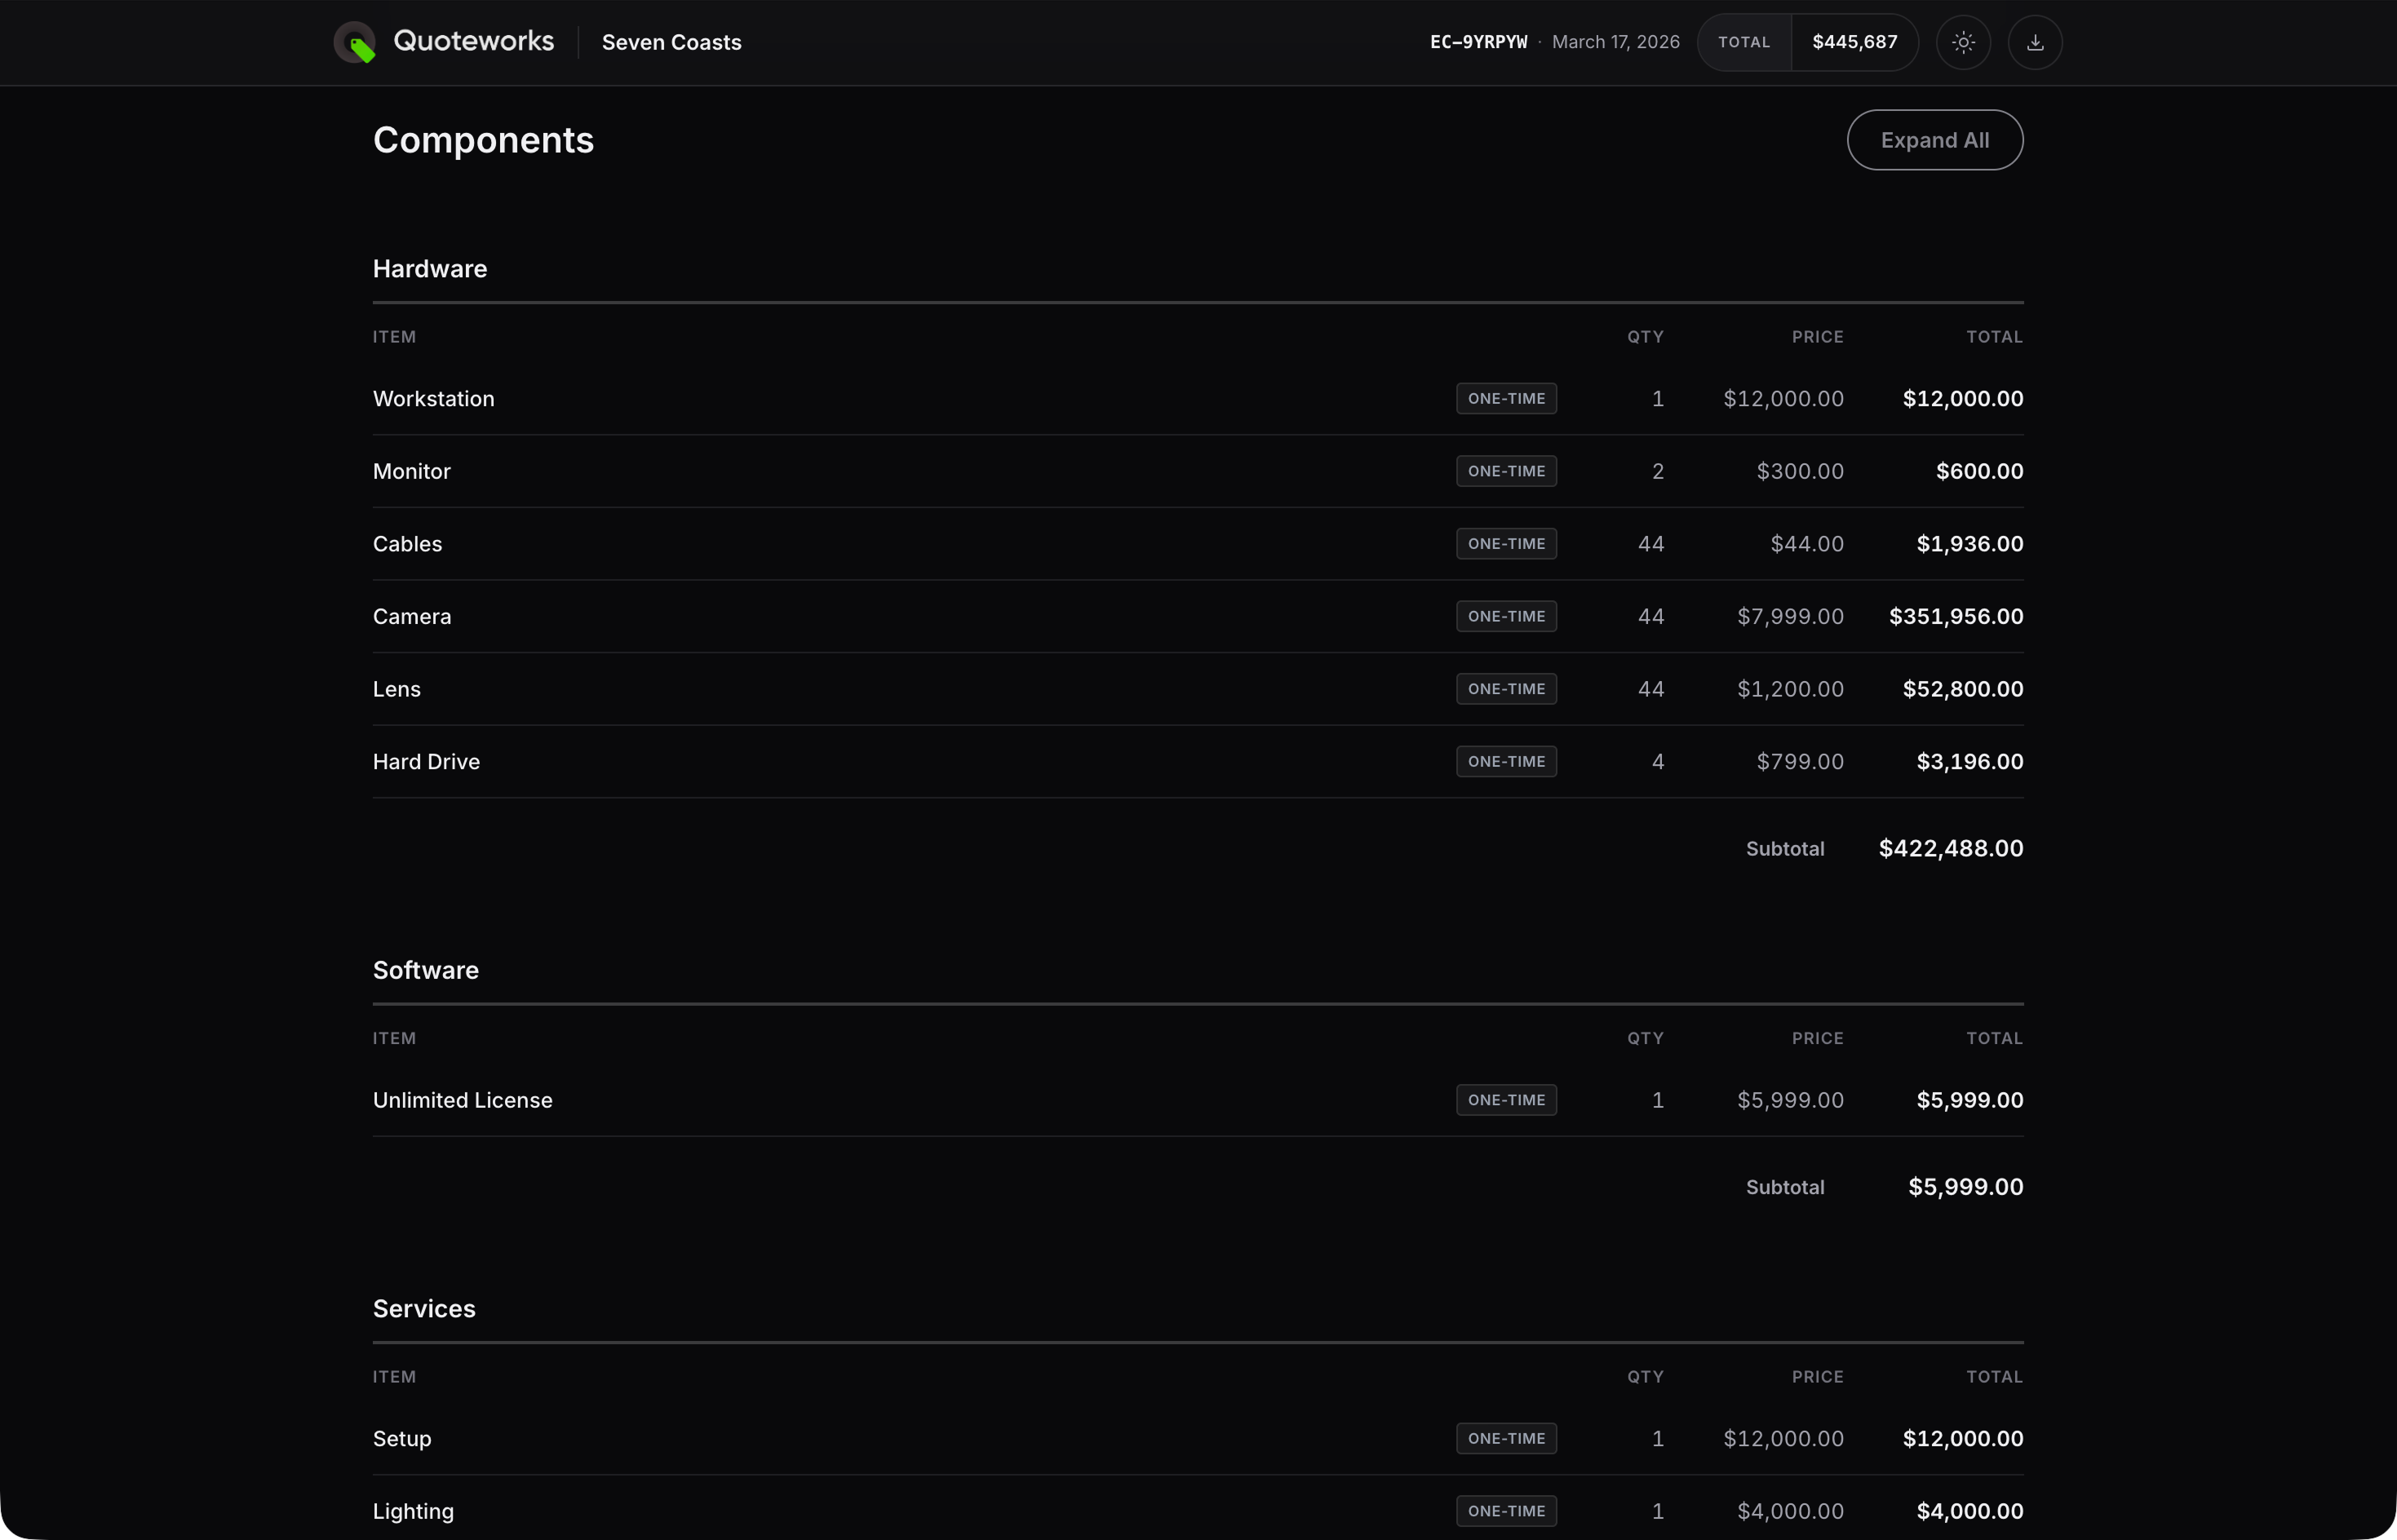Click the Quoteworks logo icon
2397x1540 pixels.
[354, 43]
